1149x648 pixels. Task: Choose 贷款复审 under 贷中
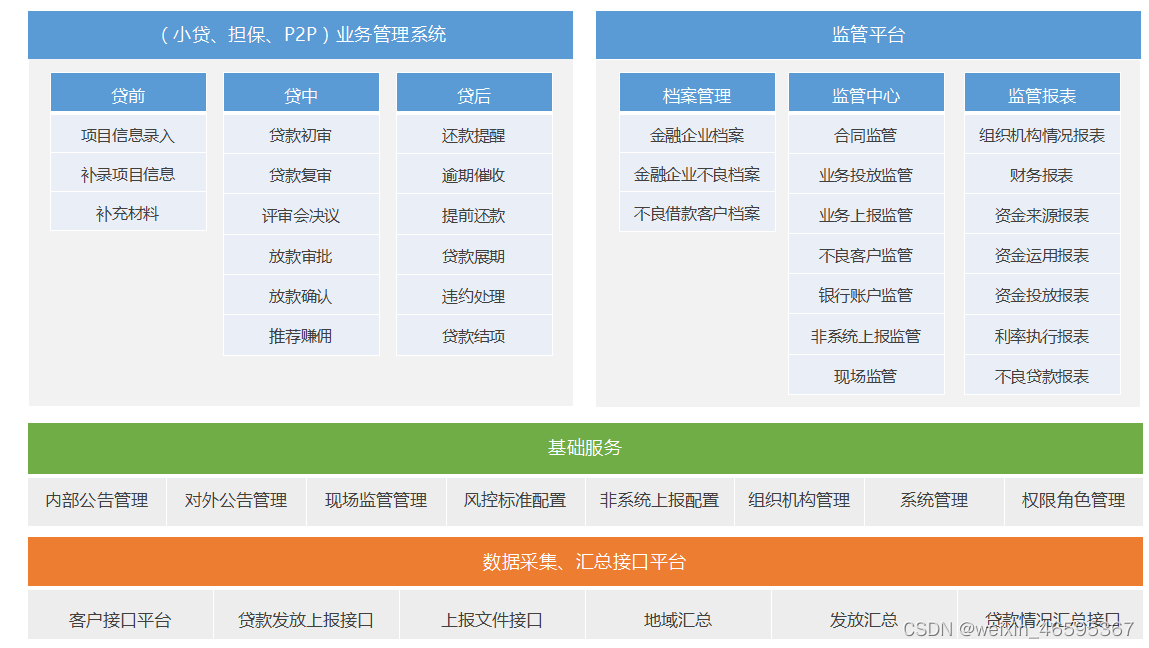[x=301, y=174]
